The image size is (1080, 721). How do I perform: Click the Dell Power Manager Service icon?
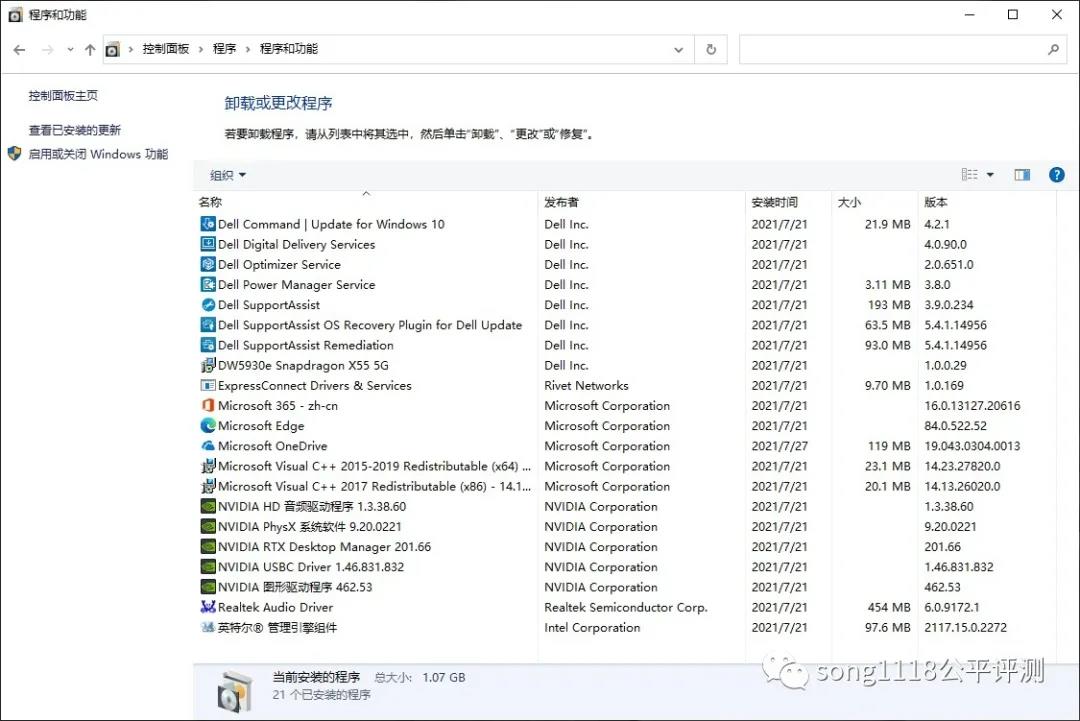[208, 284]
